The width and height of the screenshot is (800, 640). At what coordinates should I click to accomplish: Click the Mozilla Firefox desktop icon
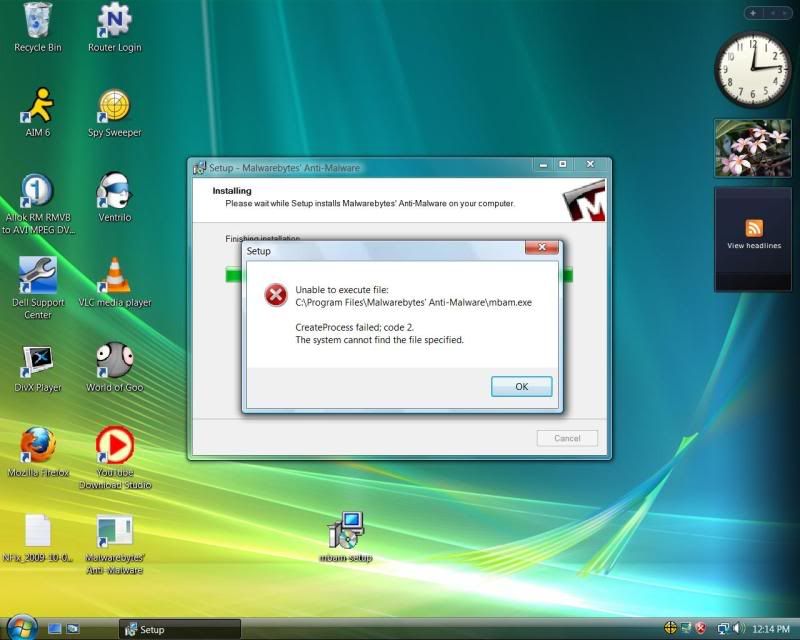[x=38, y=453]
